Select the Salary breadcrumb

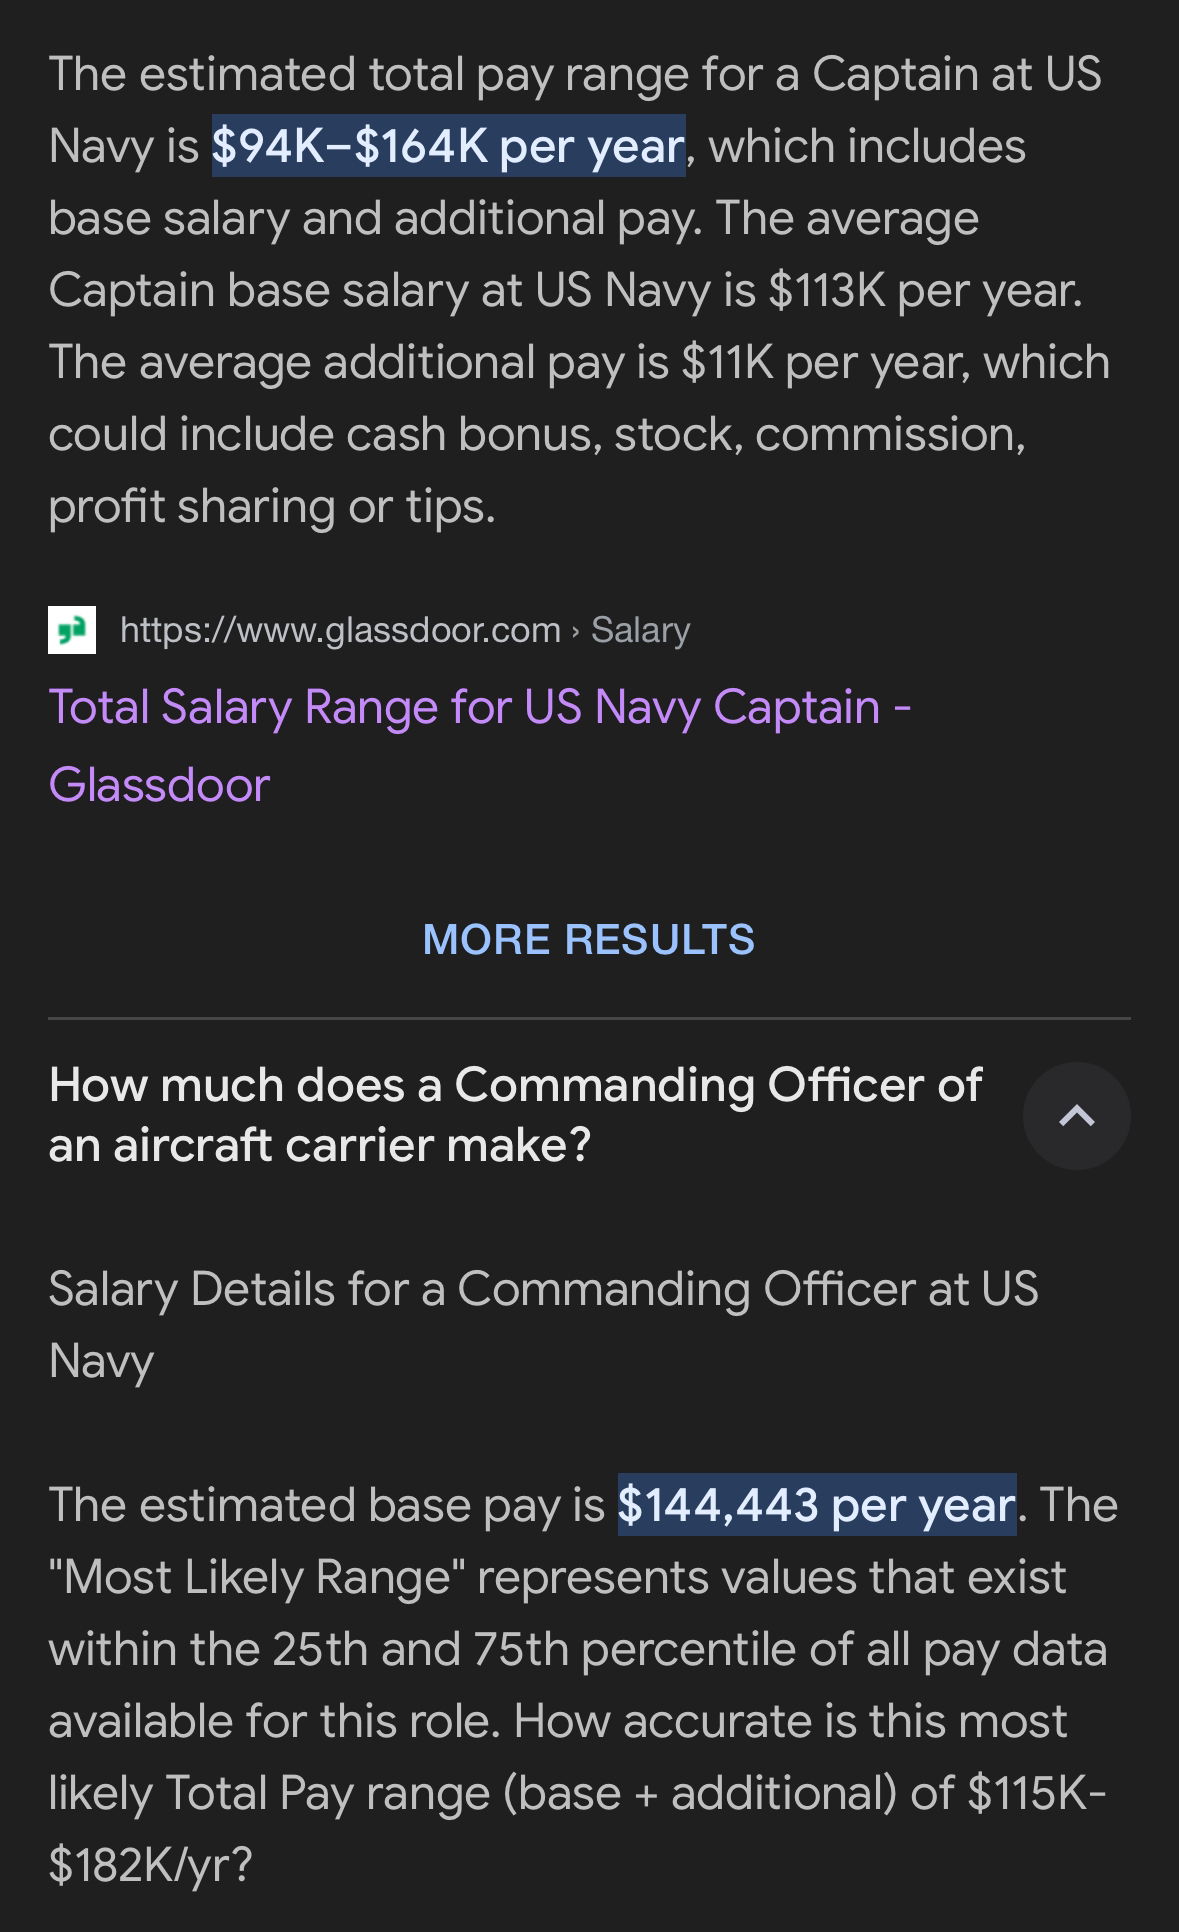click(x=640, y=630)
